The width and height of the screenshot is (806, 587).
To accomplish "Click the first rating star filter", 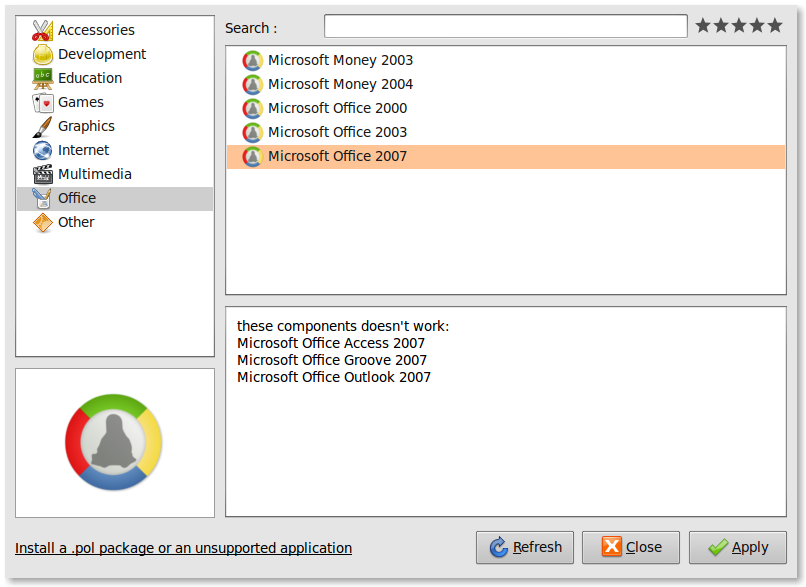I will pos(701,25).
